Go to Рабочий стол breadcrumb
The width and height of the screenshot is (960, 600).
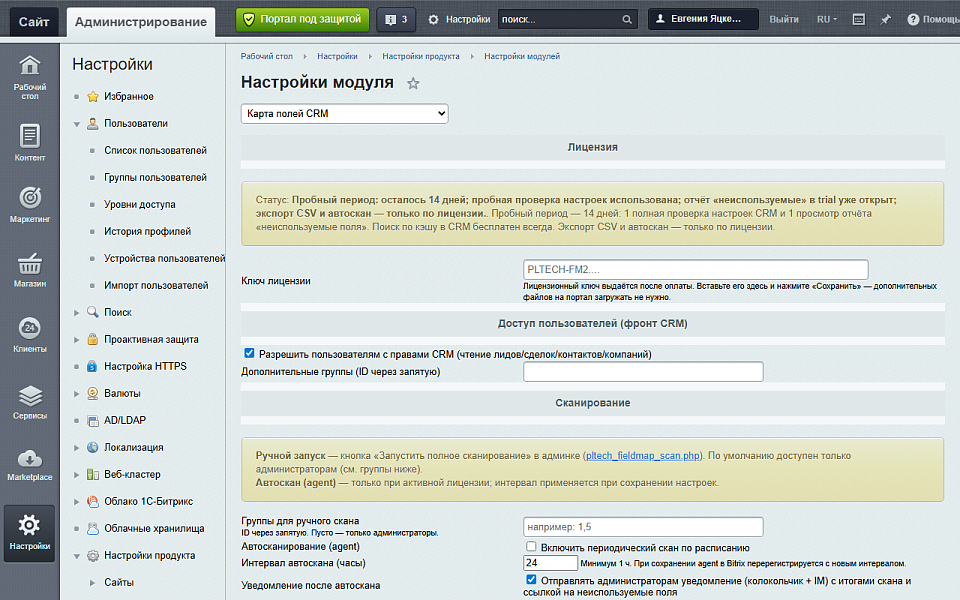click(x=266, y=56)
